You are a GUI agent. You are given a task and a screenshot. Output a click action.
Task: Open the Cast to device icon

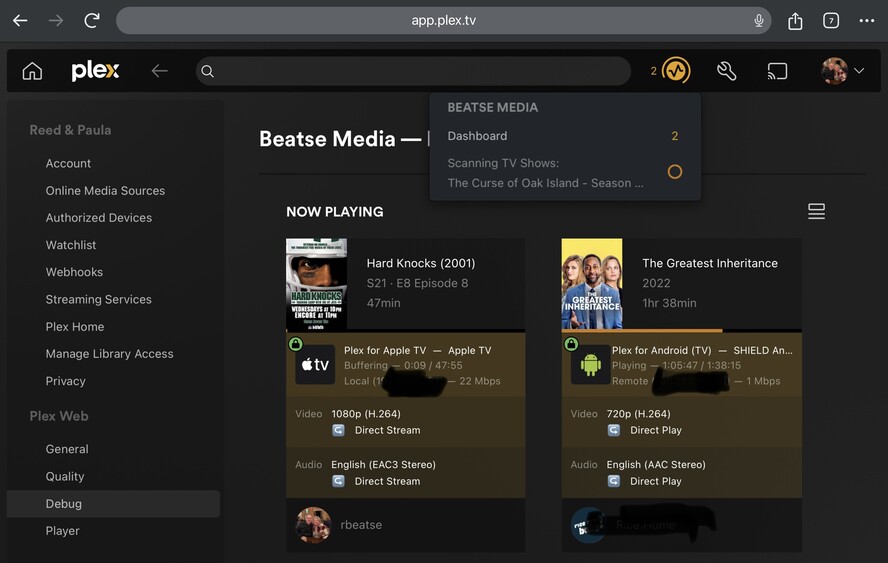(777, 71)
